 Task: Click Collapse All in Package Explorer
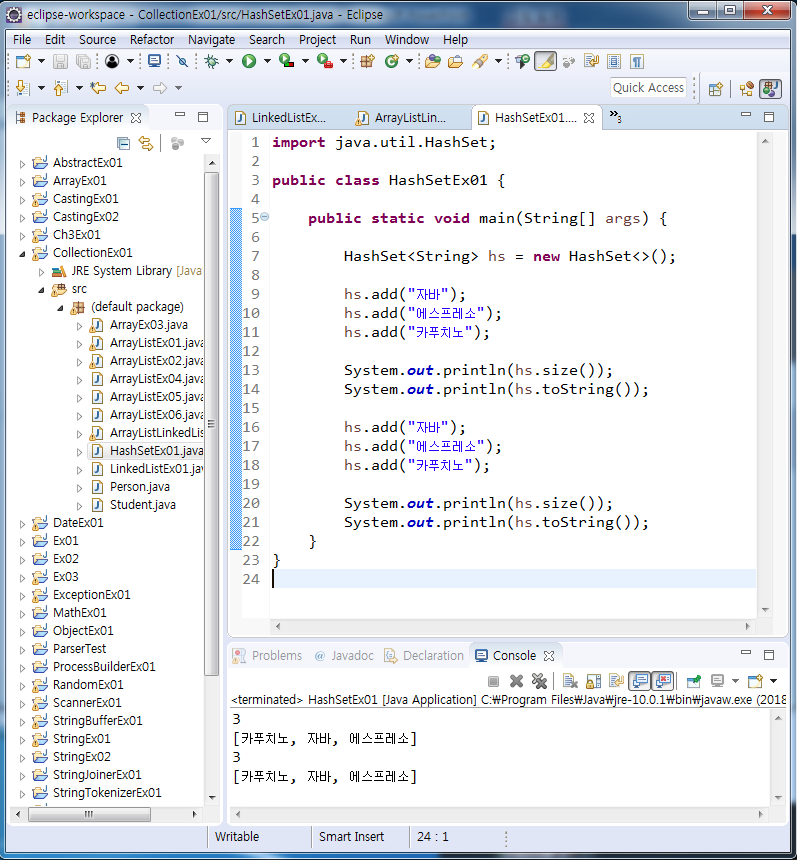[124, 143]
